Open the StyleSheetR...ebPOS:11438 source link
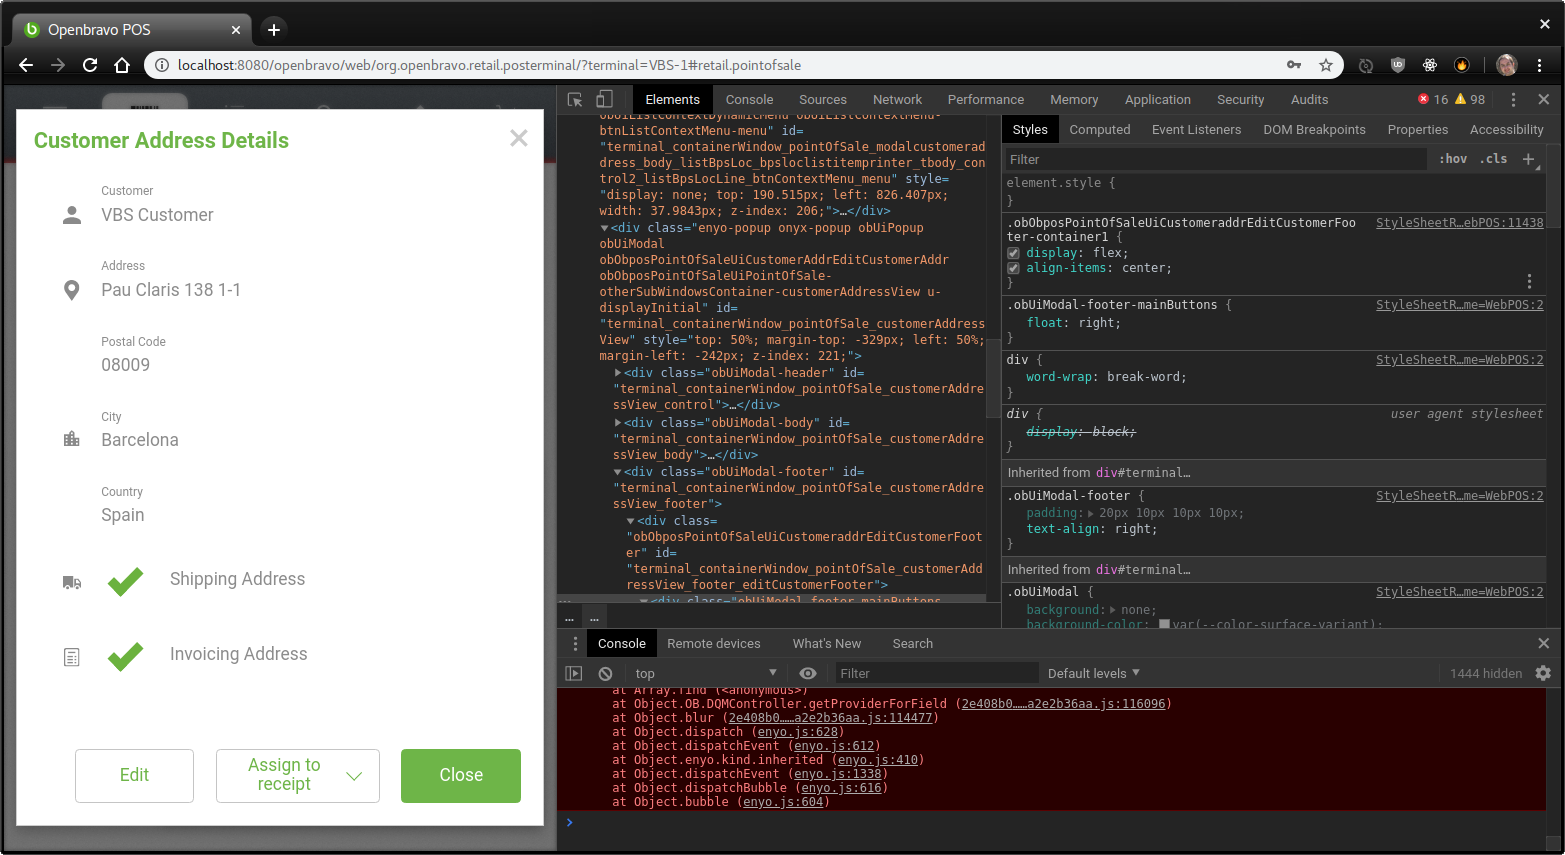This screenshot has width=1565, height=855. (x=1459, y=223)
